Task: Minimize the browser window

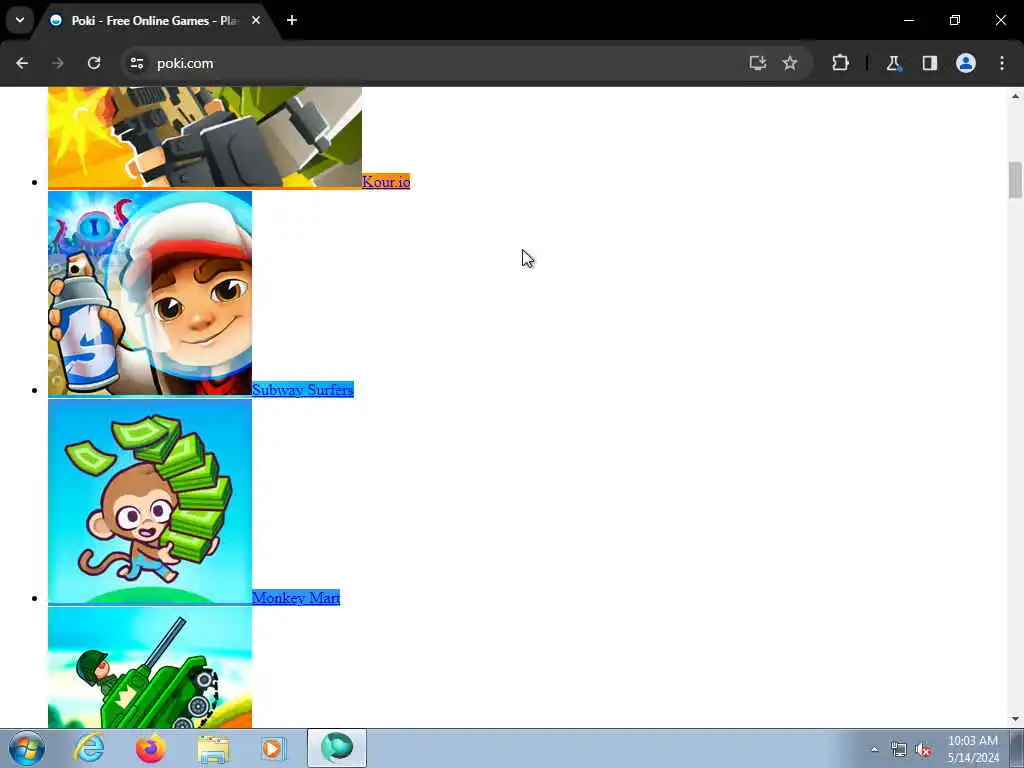Action: coord(909,20)
